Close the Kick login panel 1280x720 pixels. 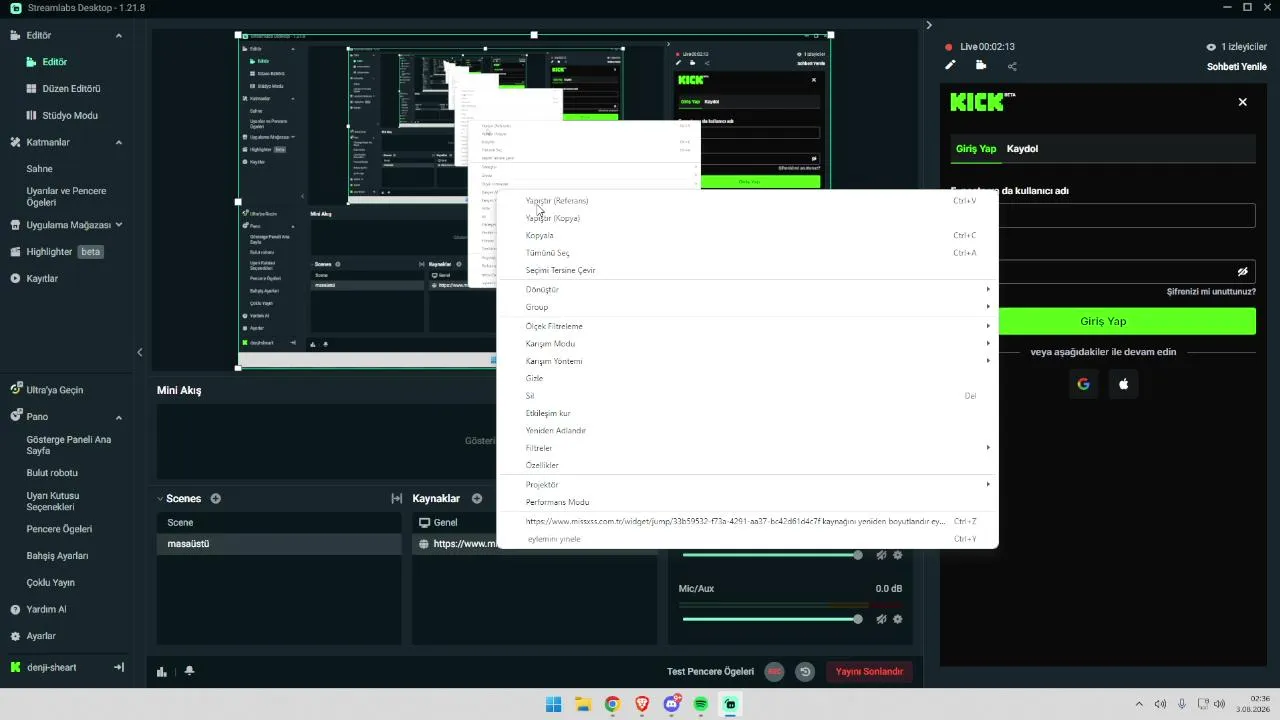click(x=1243, y=102)
